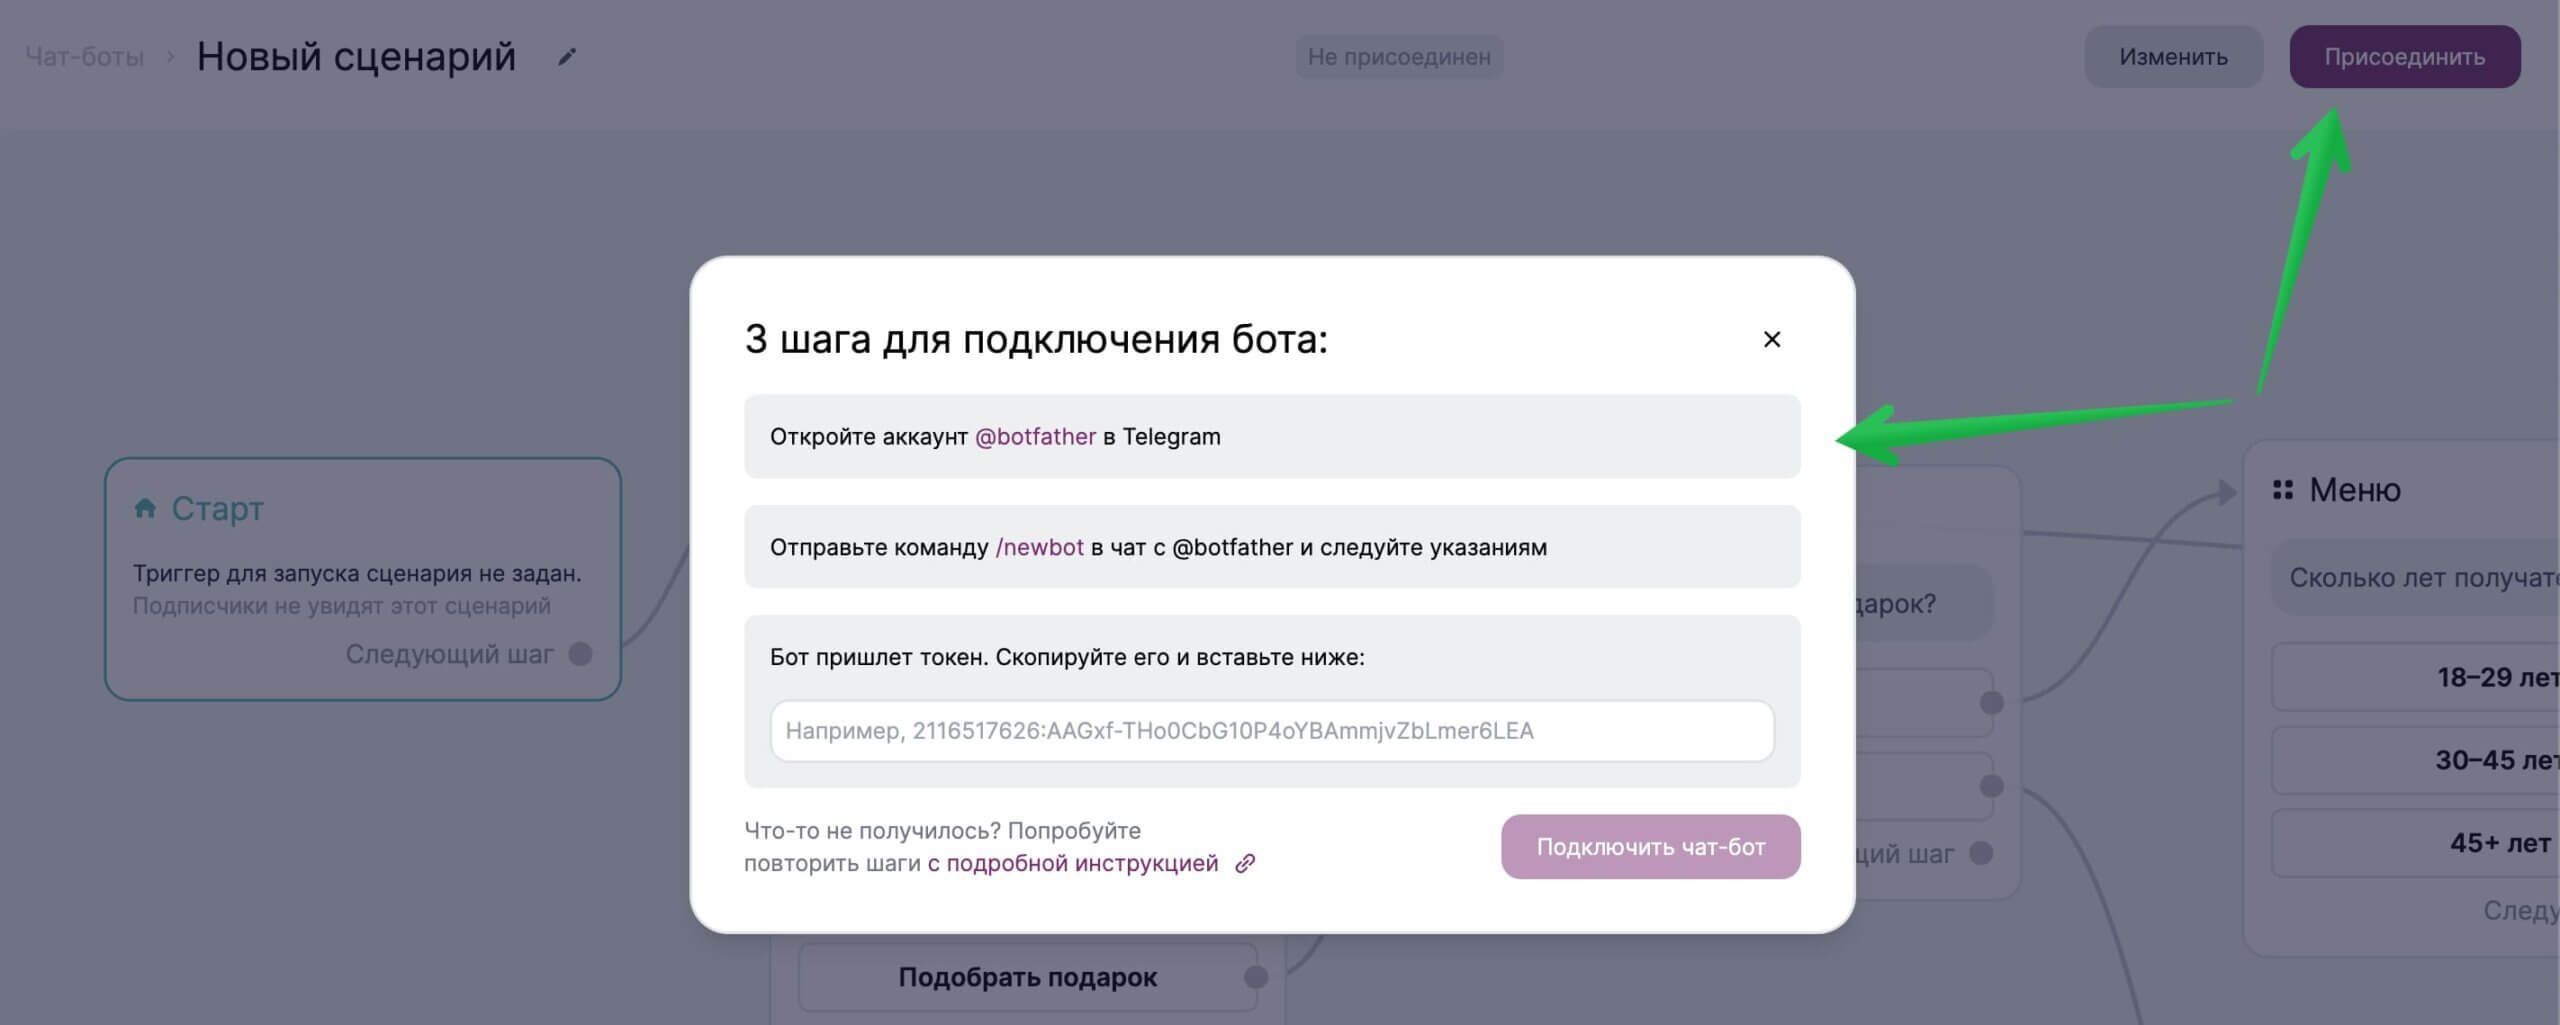Image resolution: width=2560 pixels, height=1025 pixels.
Task: Click the Сколько лет message in Меню block
Action: pyautogui.click(x=2415, y=578)
